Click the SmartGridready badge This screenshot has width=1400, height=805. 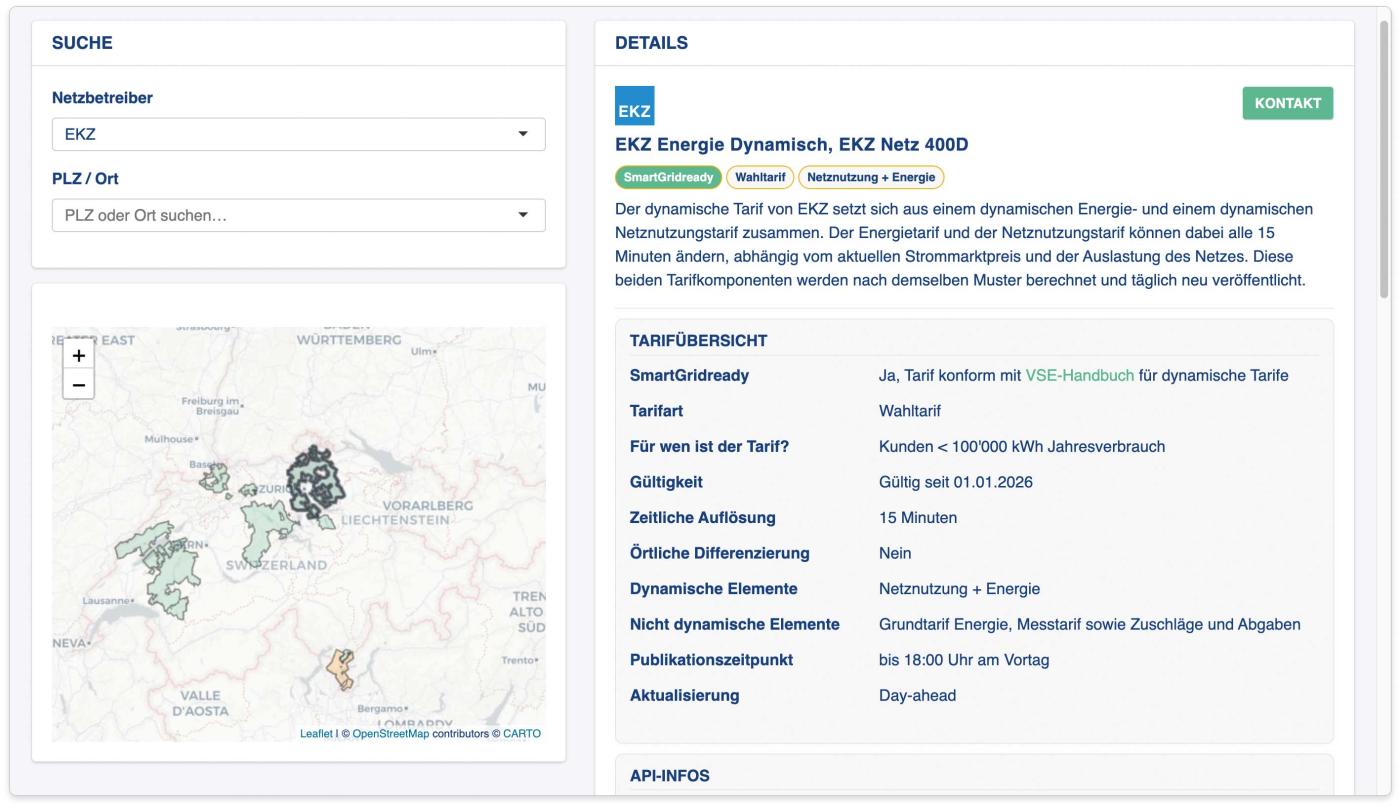tap(668, 178)
